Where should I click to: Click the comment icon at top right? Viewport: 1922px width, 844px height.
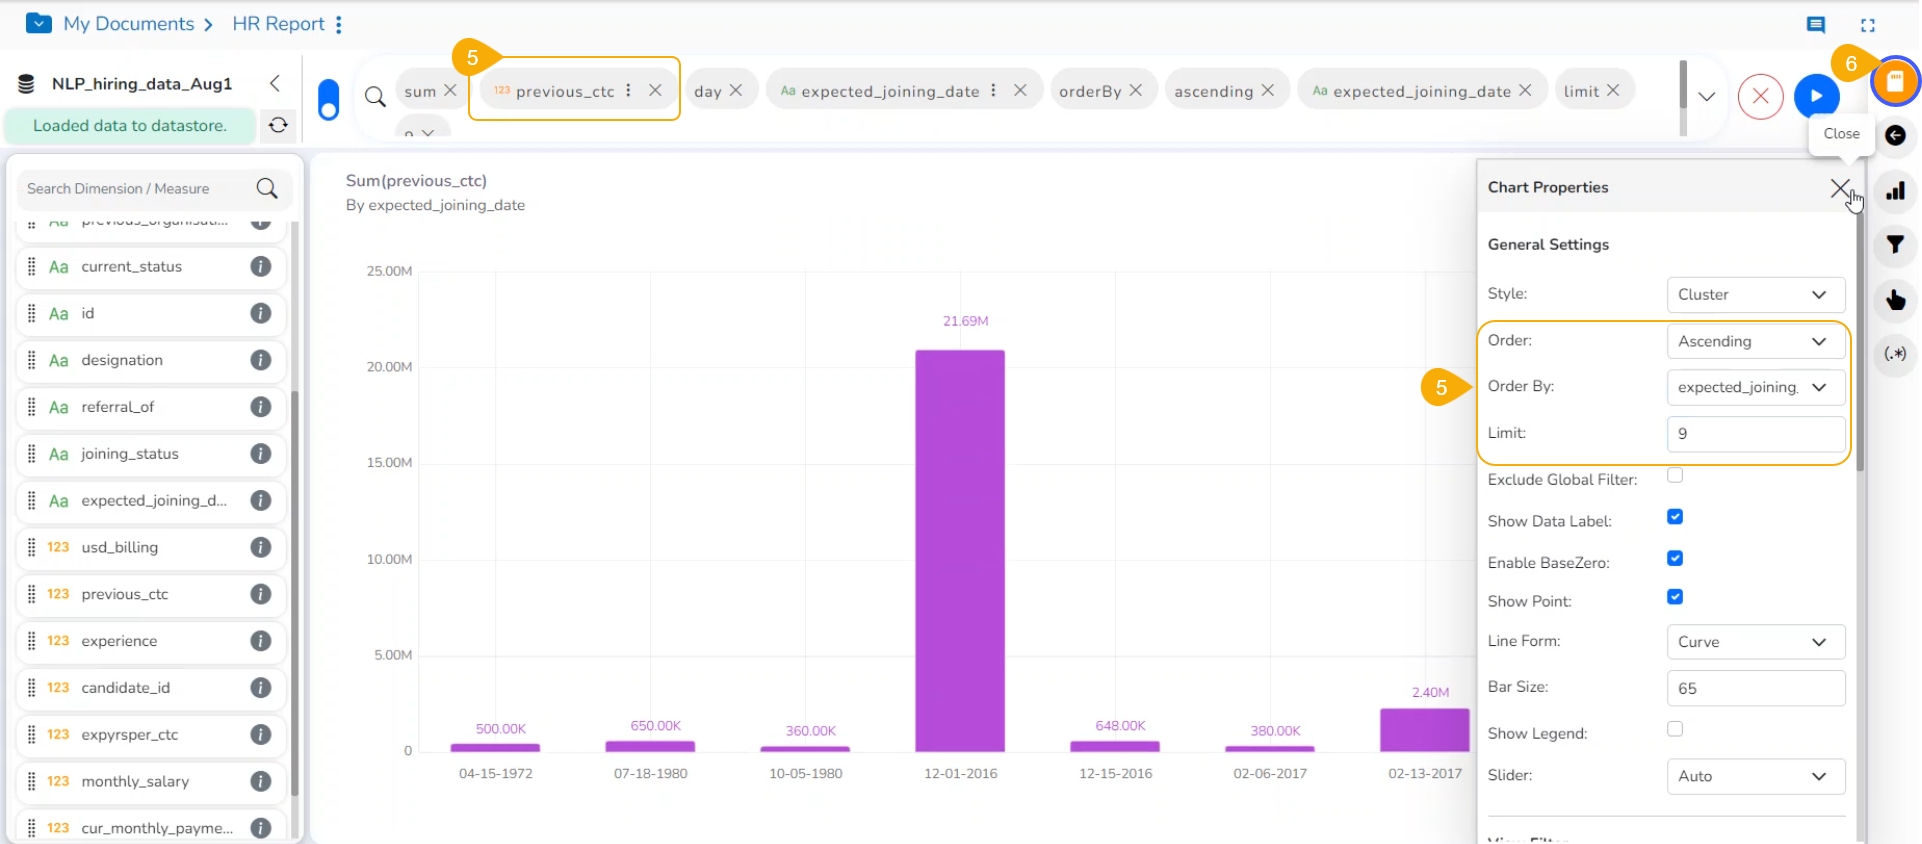[1816, 25]
